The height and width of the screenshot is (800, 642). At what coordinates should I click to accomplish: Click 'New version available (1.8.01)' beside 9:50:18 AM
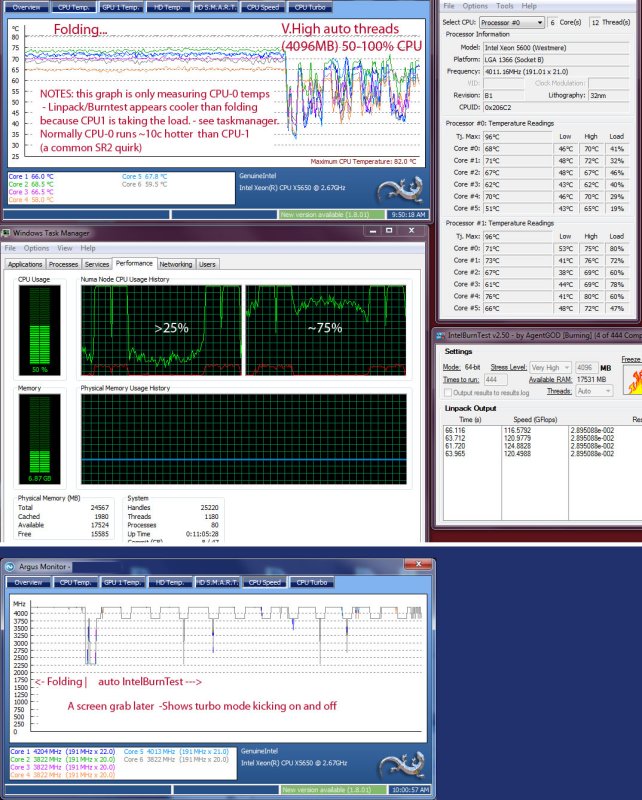click(x=332, y=215)
